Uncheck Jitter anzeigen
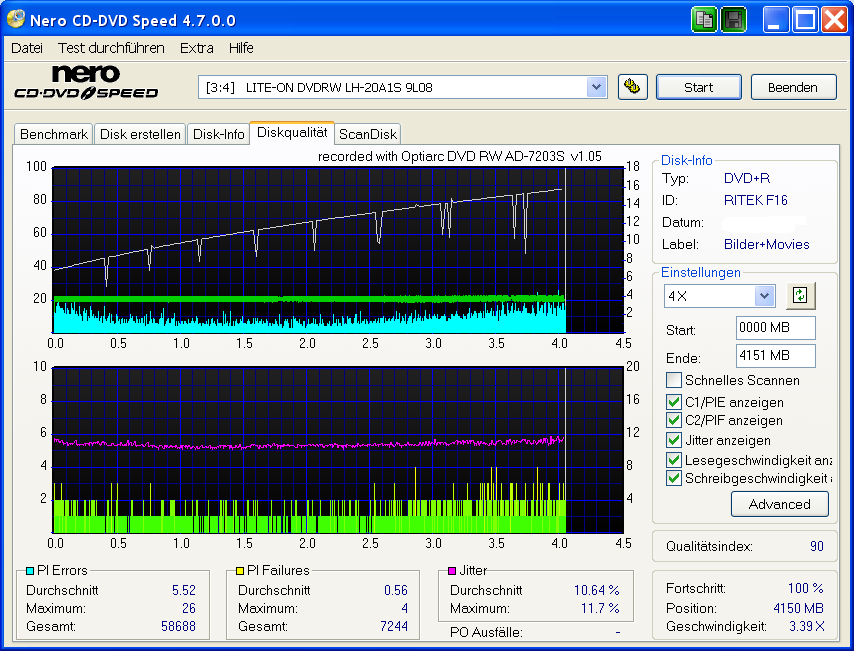The image size is (854, 651). click(x=674, y=440)
